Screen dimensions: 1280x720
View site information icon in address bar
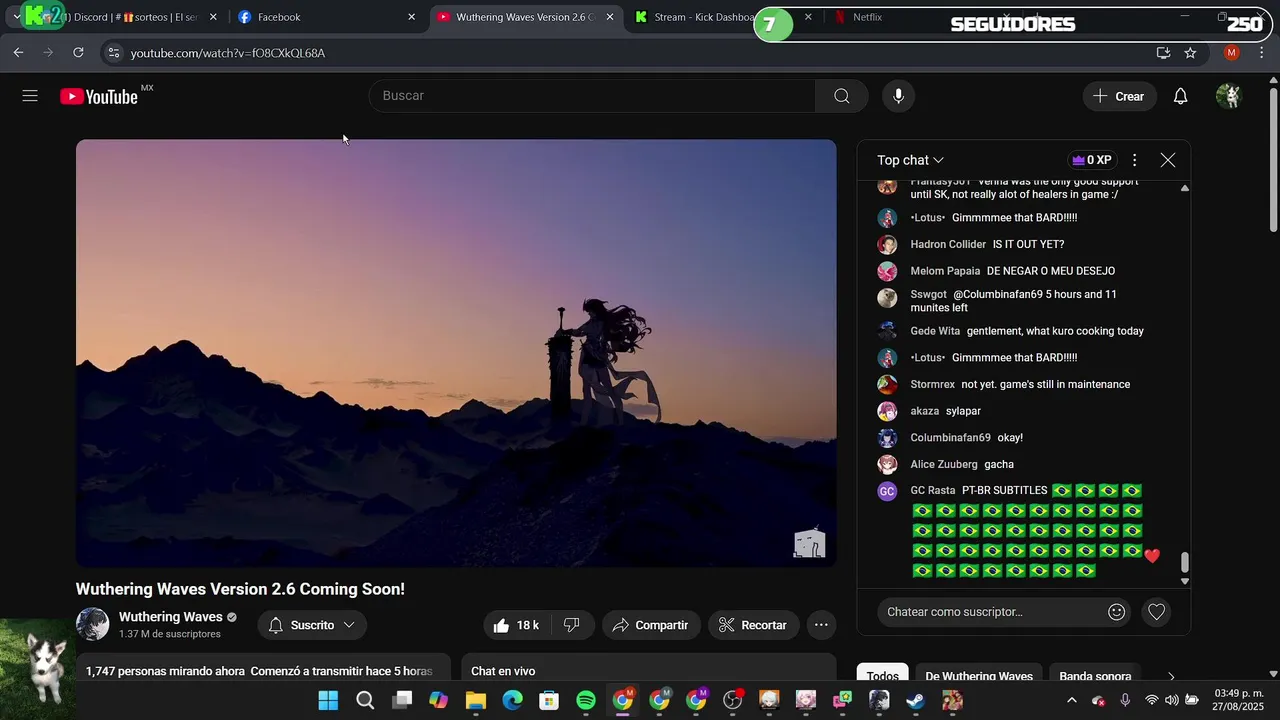click(114, 53)
